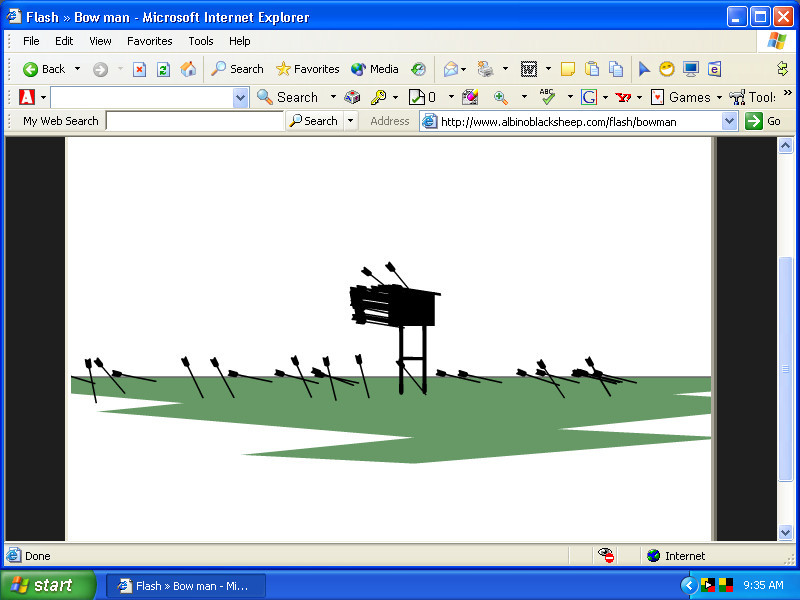The height and width of the screenshot is (600, 800).
Task: Click the Google G icon
Action: [x=589, y=97]
